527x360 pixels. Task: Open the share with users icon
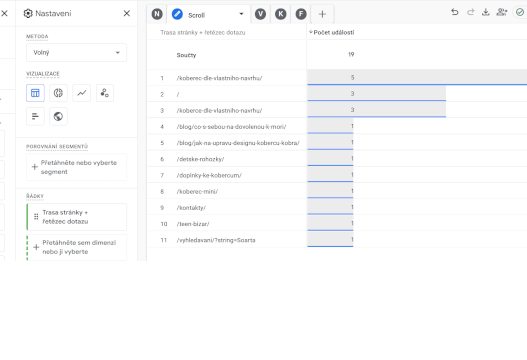(502, 12)
